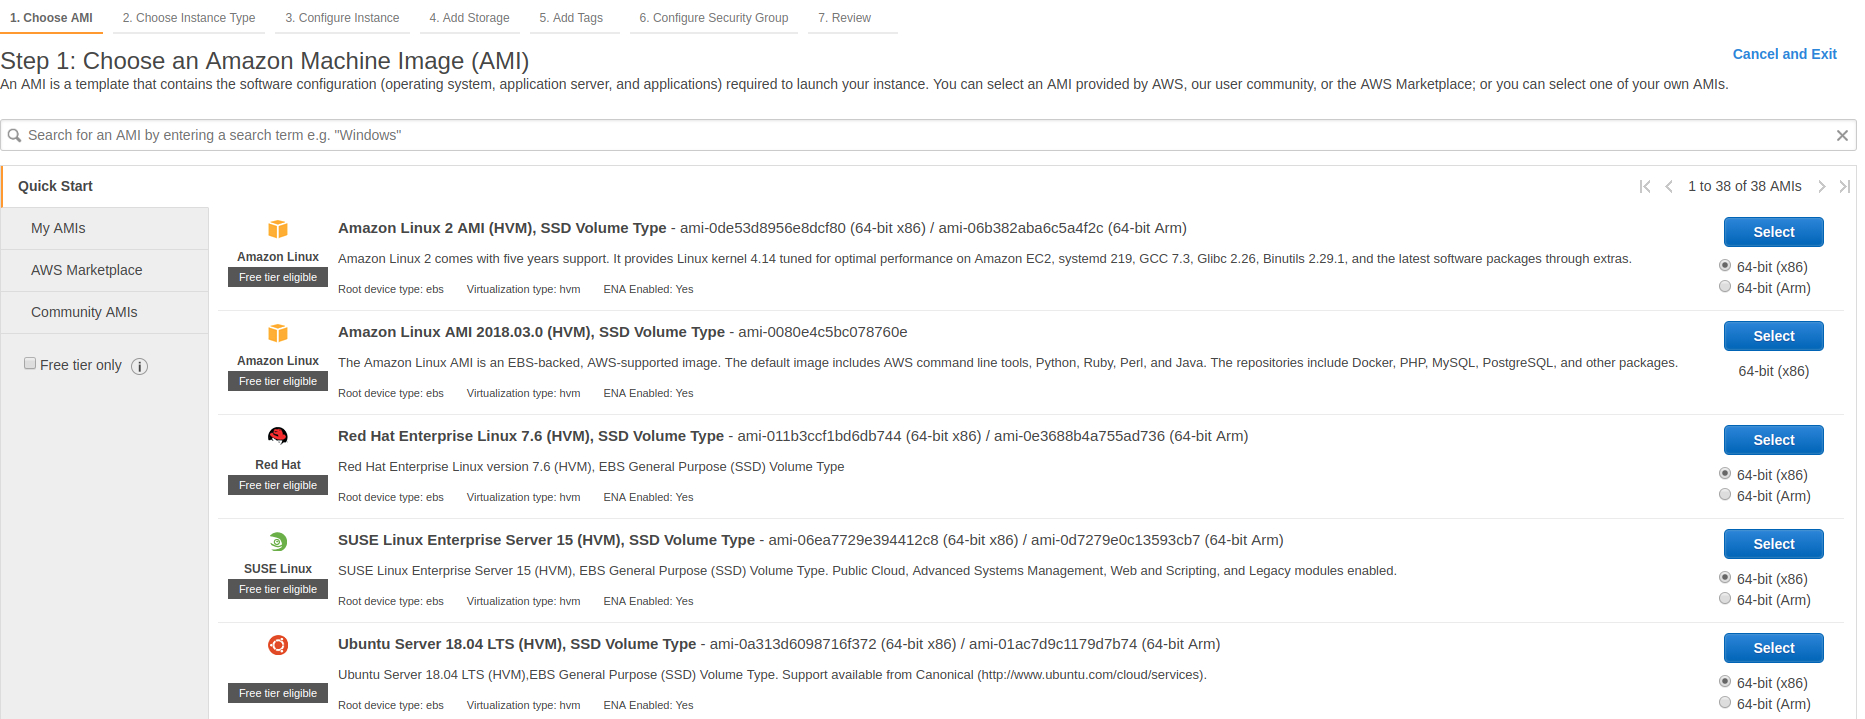Click the Free tier only info icon

coord(140,366)
